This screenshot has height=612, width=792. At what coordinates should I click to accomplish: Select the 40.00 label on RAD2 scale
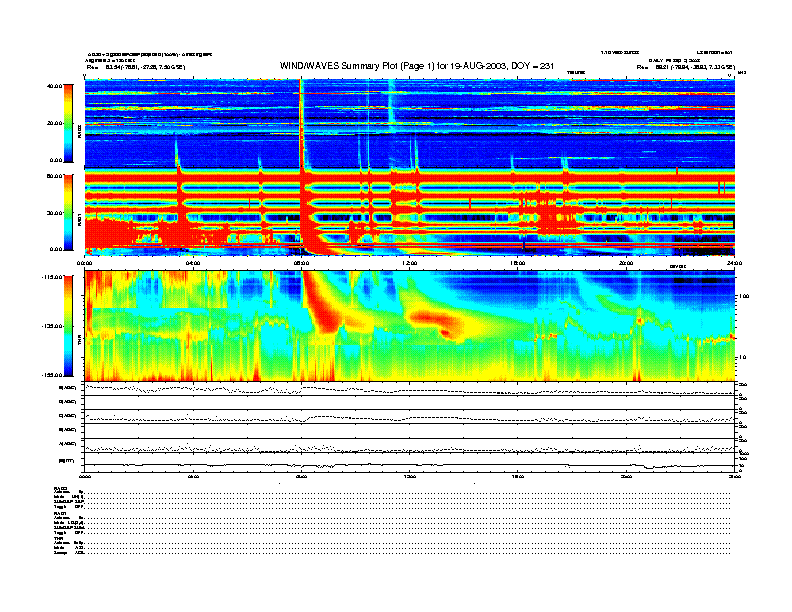(54, 86)
